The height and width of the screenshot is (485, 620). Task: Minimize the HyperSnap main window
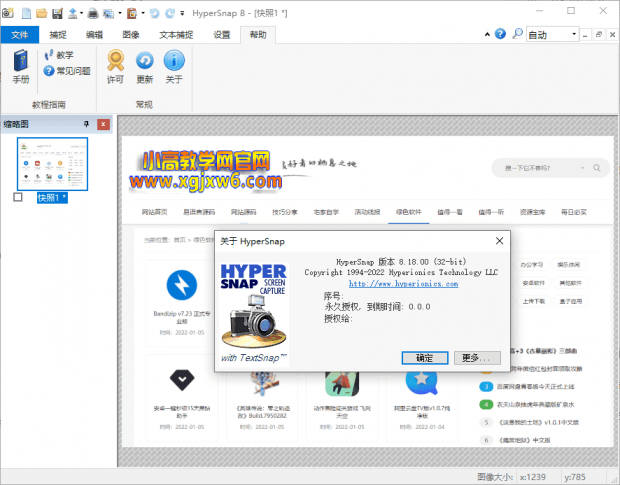click(539, 11)
